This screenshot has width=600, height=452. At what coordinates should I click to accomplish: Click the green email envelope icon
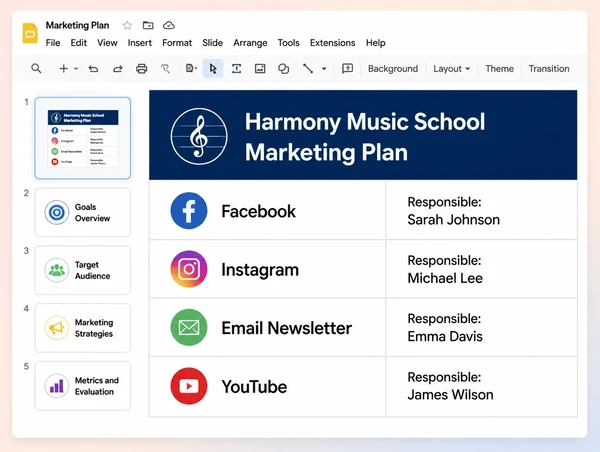(189, 328)
